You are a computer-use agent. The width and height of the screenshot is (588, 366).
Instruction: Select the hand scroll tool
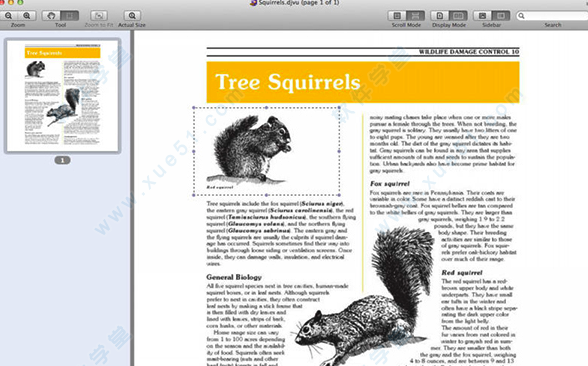click(51, 15)
